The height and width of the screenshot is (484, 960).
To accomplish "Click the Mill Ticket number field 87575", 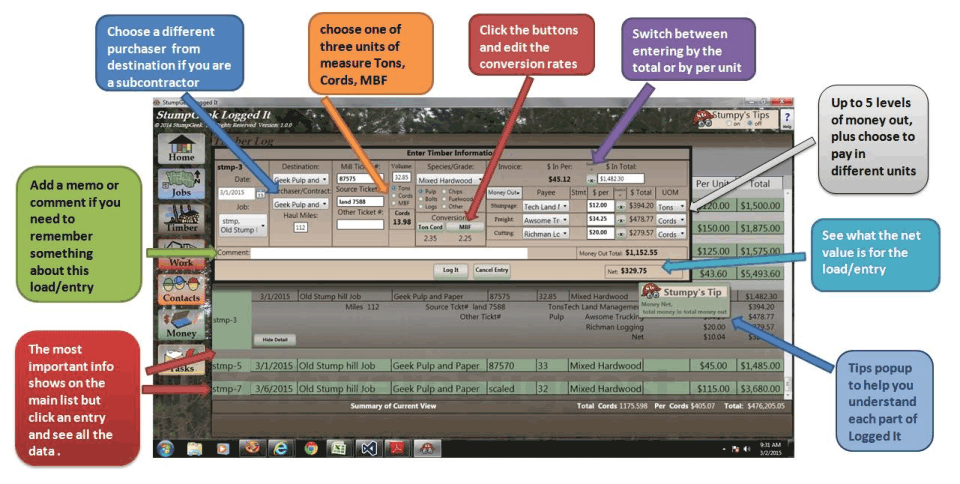I will pos(360,179).
